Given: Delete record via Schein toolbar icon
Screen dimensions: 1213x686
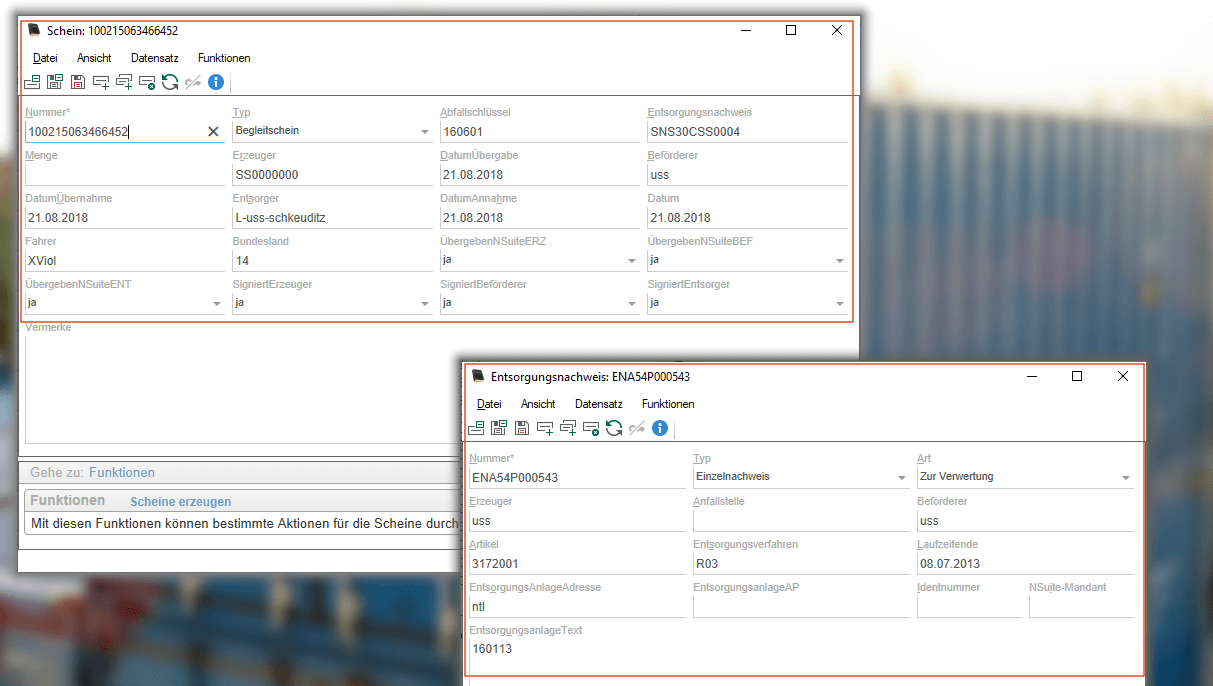Looking at the screenshot, I should [x=147, y=83].
